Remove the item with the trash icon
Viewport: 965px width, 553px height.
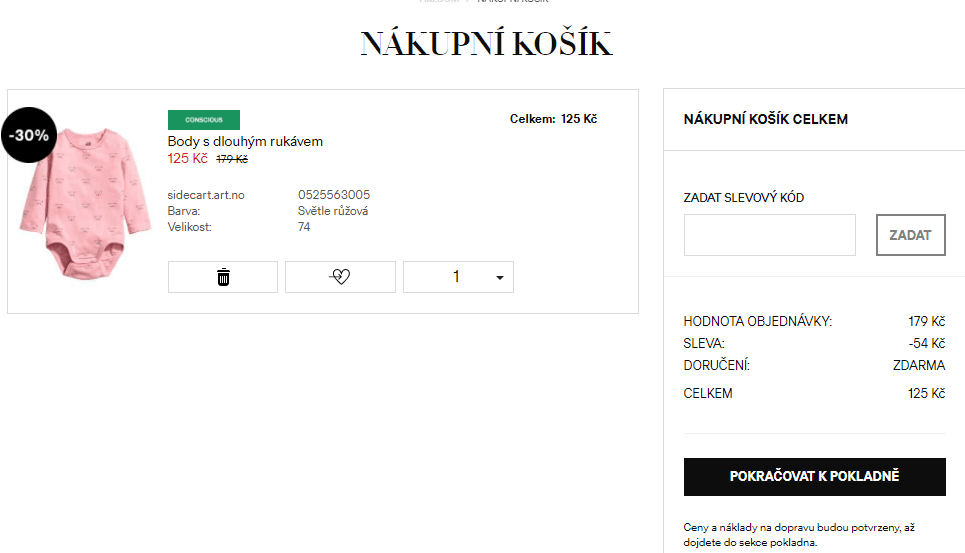click(223, 277)
